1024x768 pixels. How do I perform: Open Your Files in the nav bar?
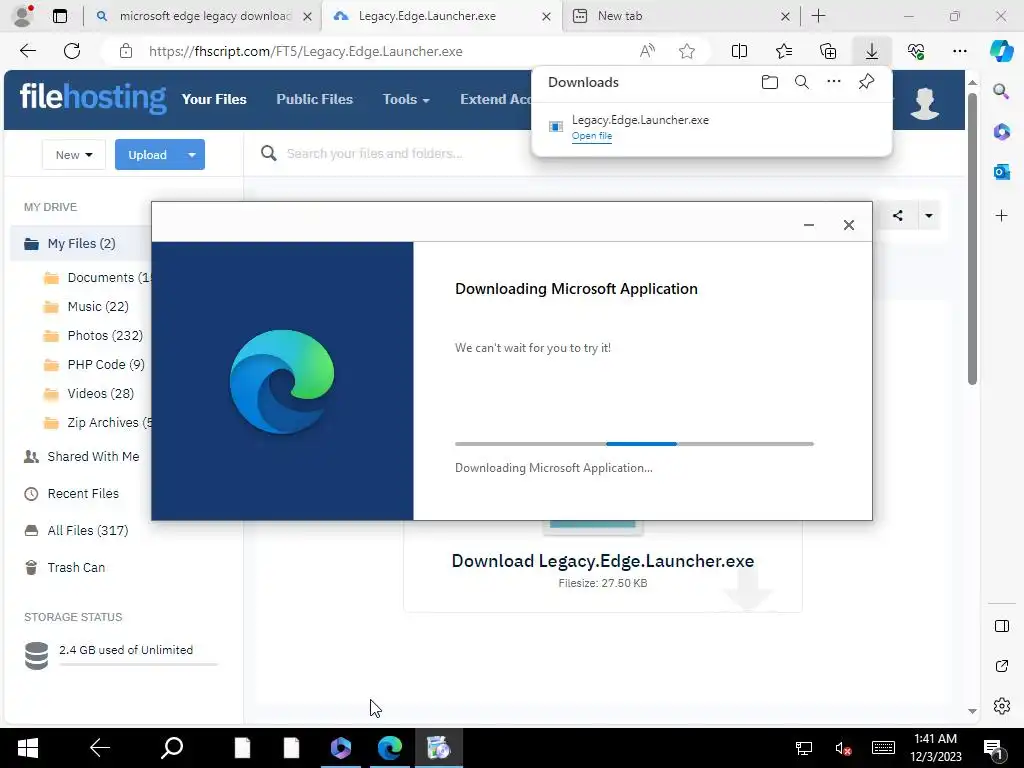tap(214, 99)
